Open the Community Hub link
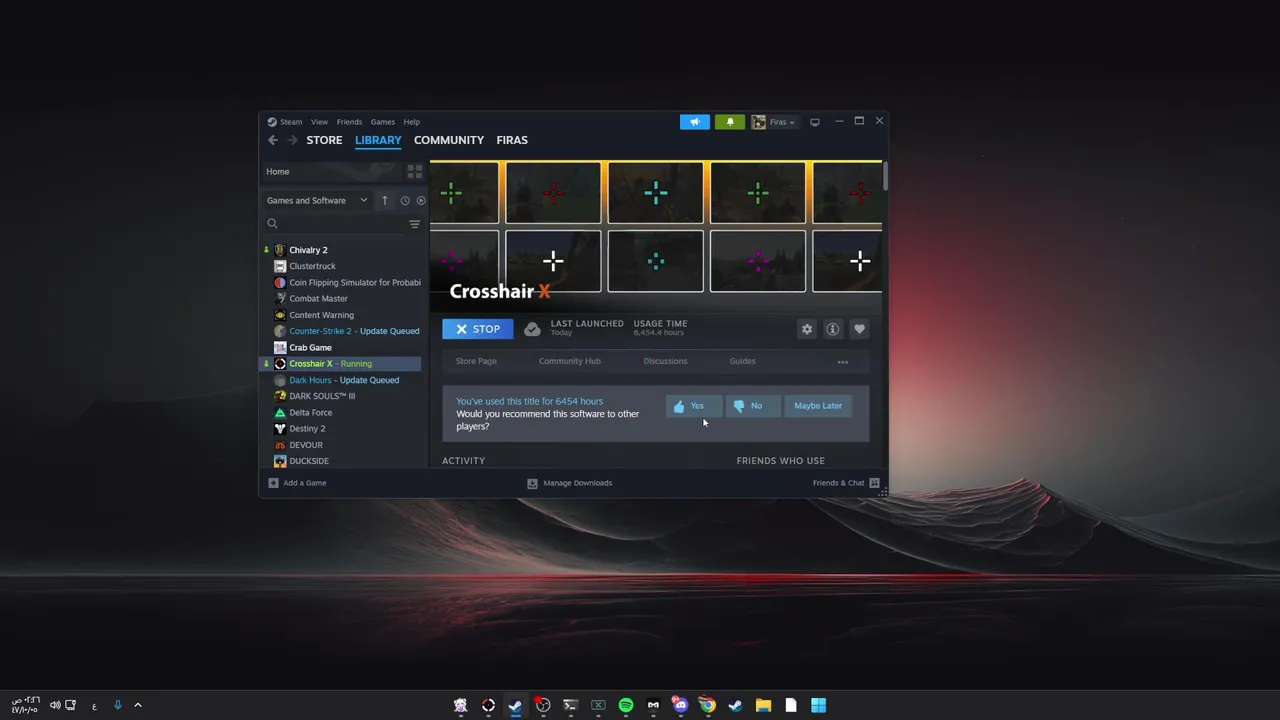Image resolution: width=1280 pixels, height=720 pixels. click(570, 361)
